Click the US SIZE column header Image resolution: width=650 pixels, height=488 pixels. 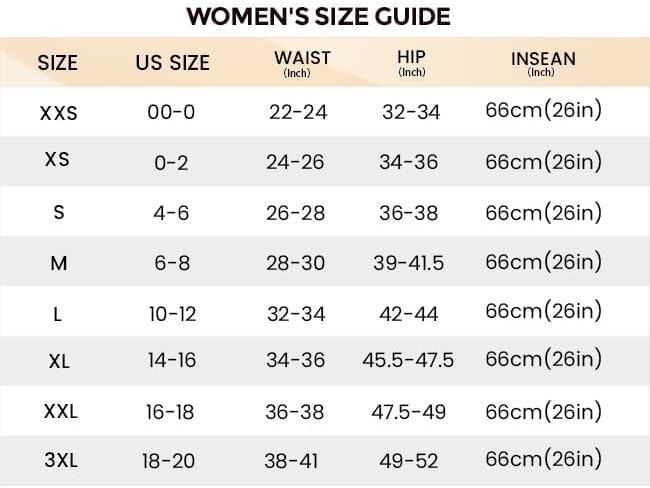[x=172, y=62]
